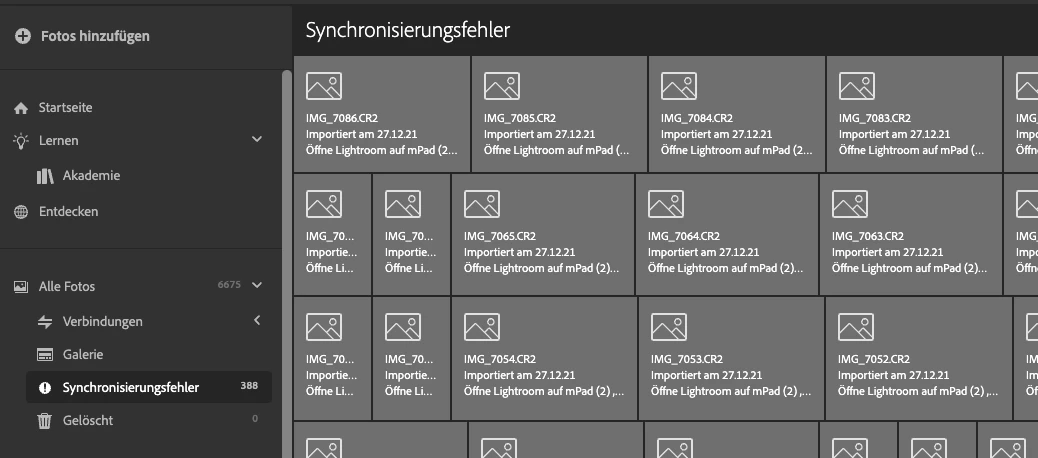Open Startseite in the sidebar
Screen dimensions: 1038x458
pos(66,108)
